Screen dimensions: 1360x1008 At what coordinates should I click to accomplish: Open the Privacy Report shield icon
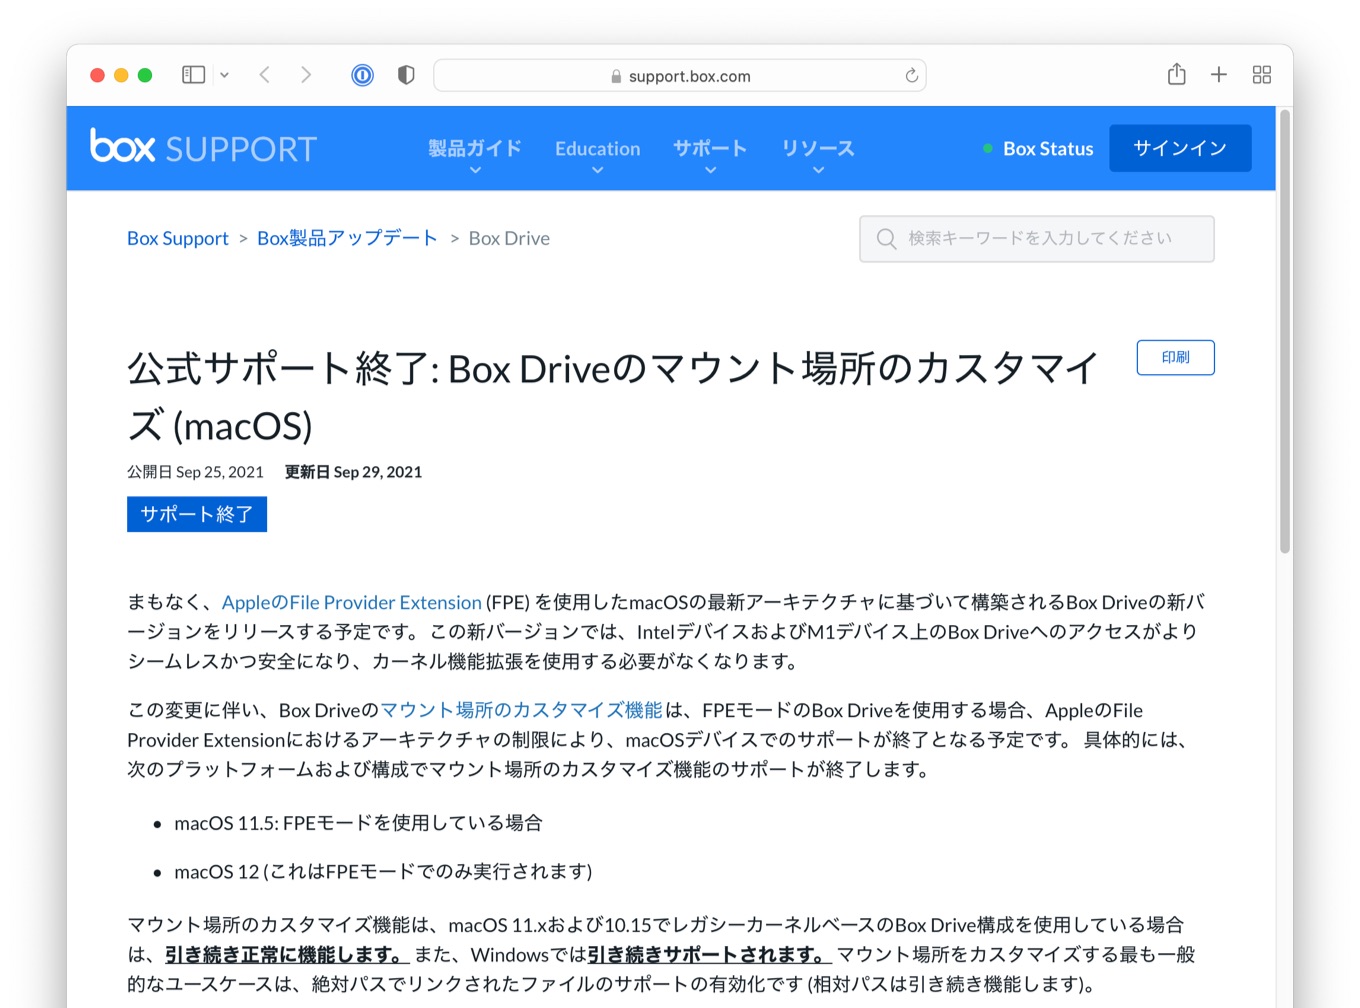[405, 74]
